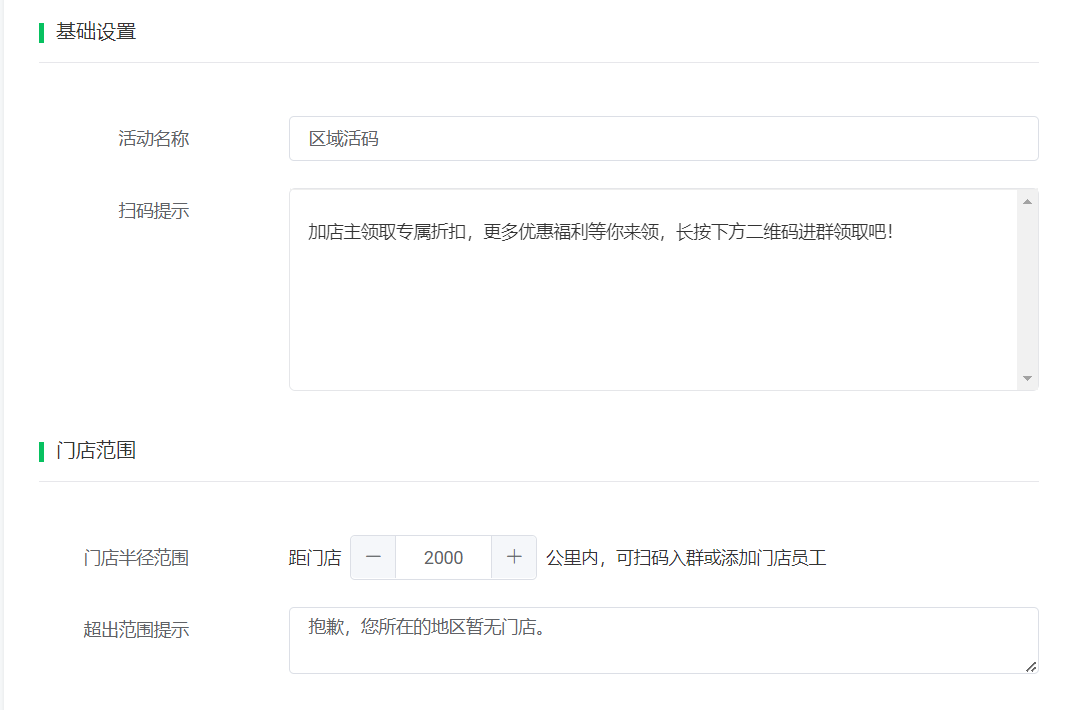Screen dimensions: 1080x710
Task: Select the radius value field showing 2000
Action: click(443, 557)
